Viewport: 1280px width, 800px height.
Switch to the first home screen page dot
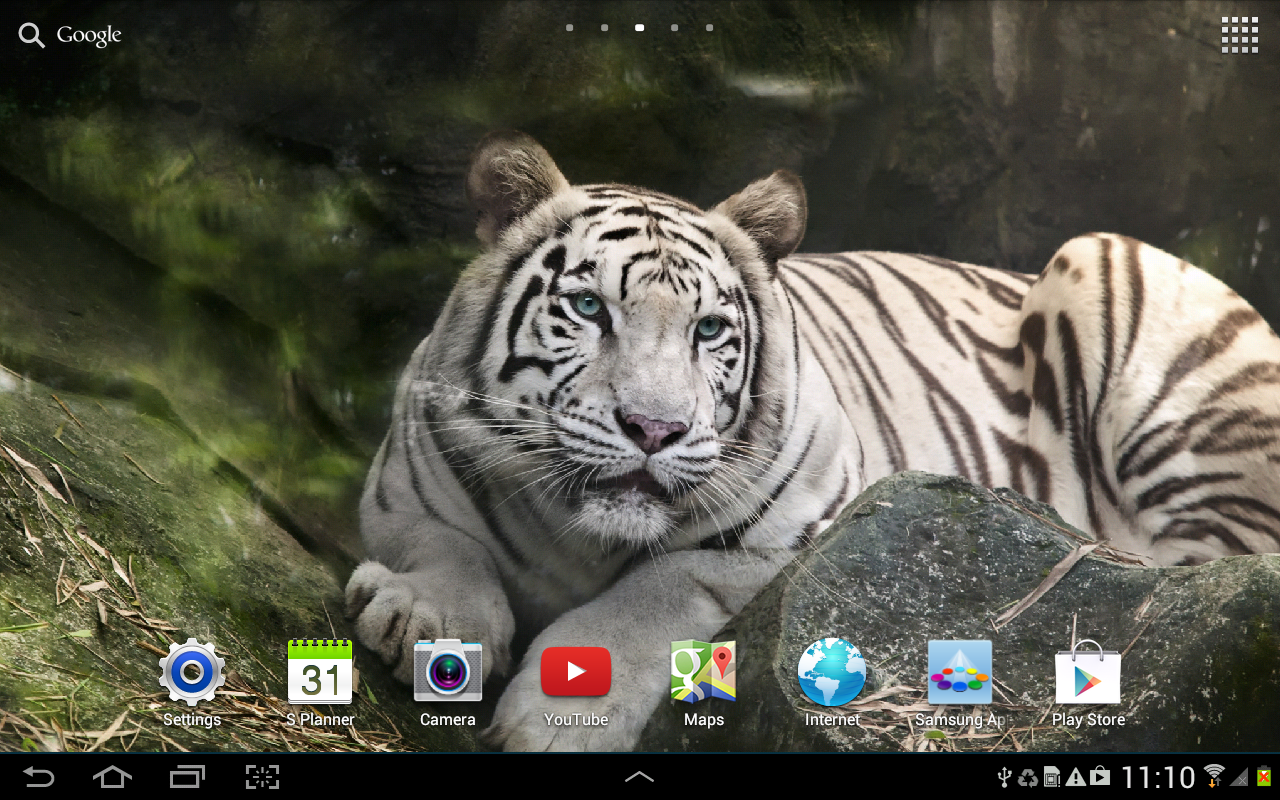(569, 27)
